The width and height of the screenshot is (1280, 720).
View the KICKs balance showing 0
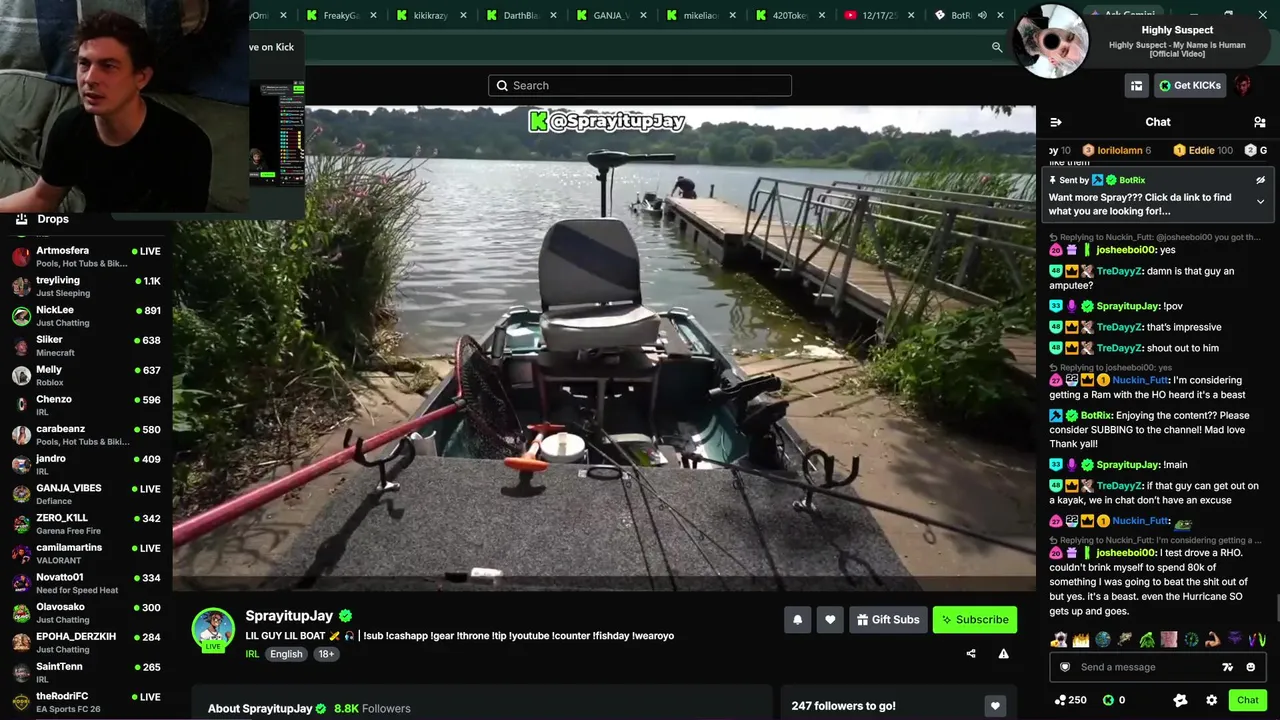1114,700
